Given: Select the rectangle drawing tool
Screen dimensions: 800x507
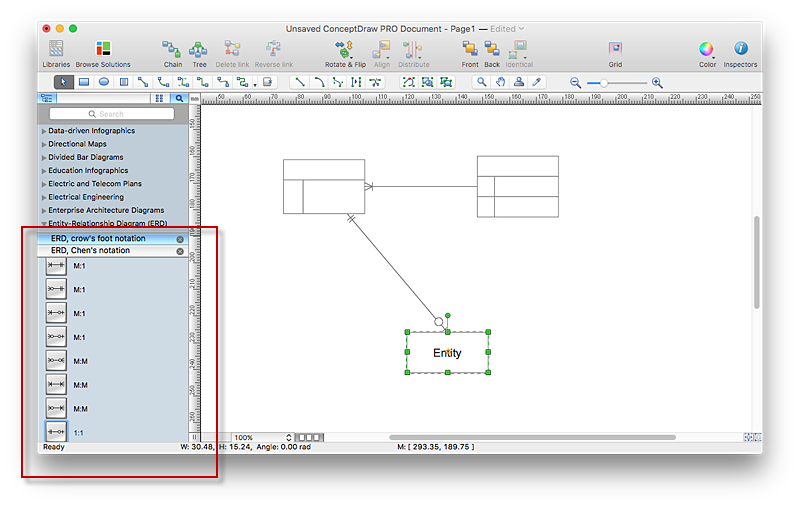Looking at the screenshot, I should pyautogui.click(x=84, y=82).
